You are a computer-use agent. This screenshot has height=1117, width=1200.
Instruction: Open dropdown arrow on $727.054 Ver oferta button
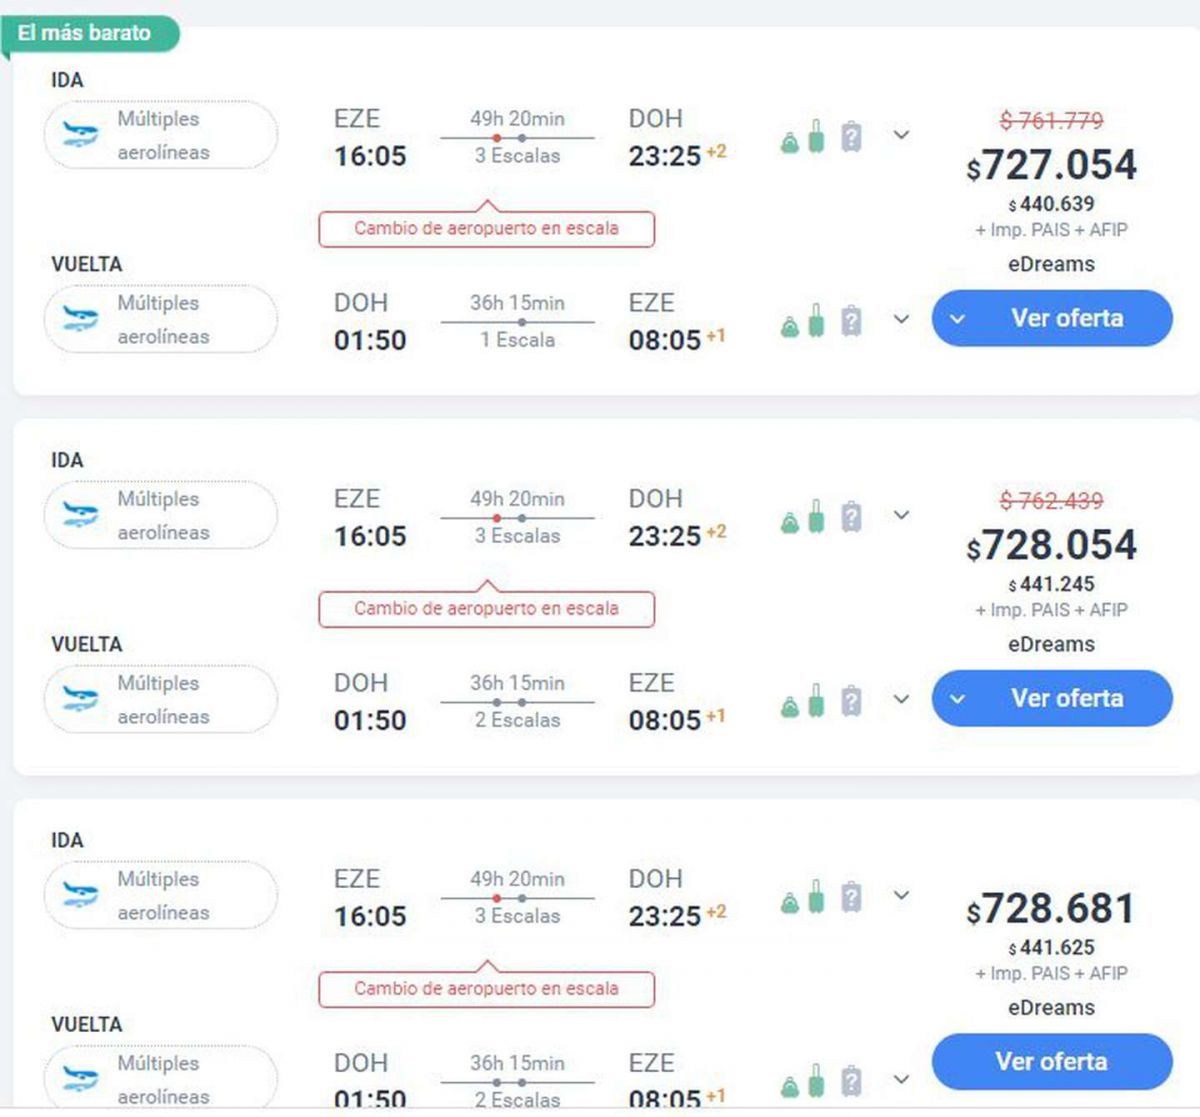click(957, 319)
